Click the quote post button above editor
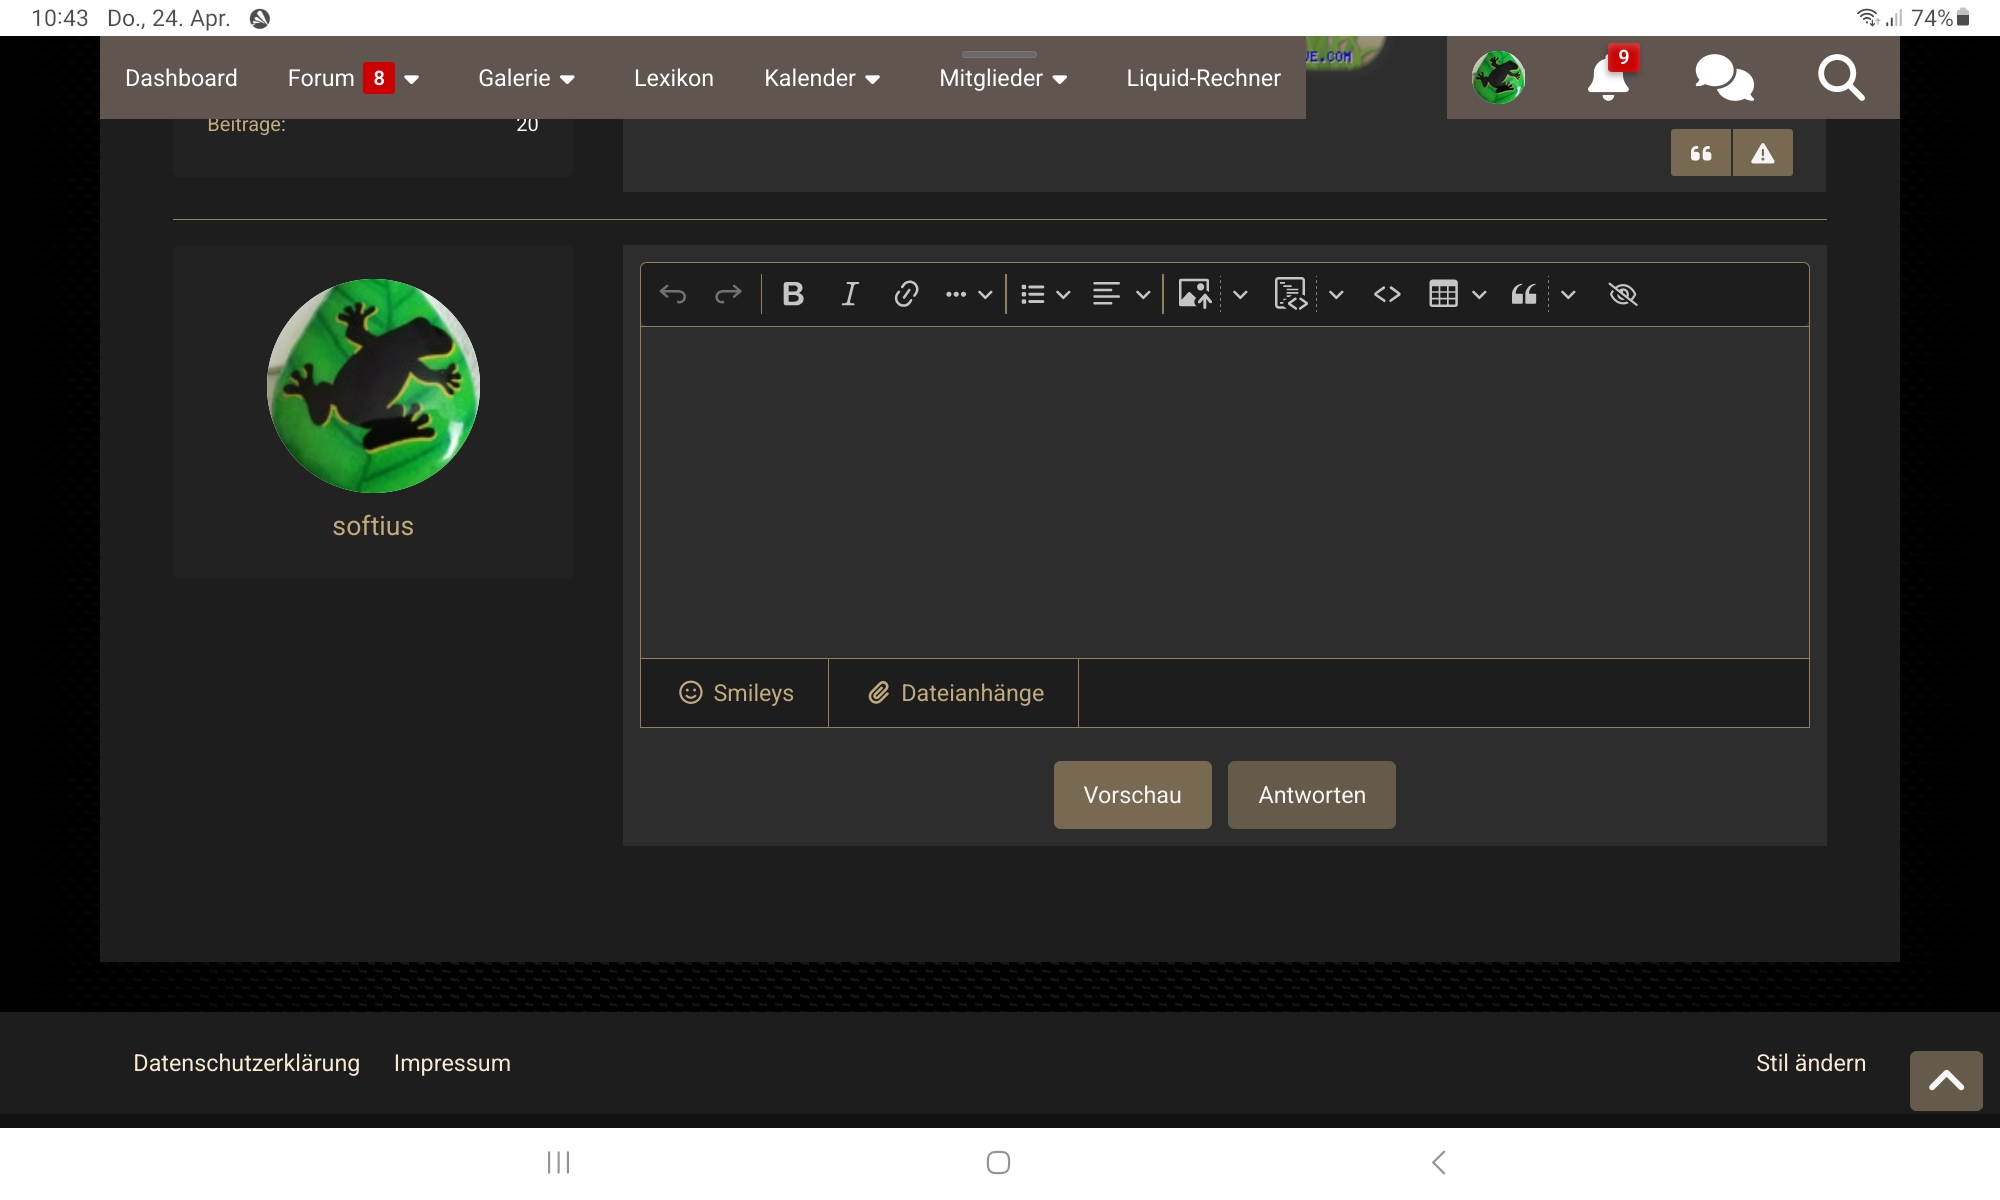 1701,153
